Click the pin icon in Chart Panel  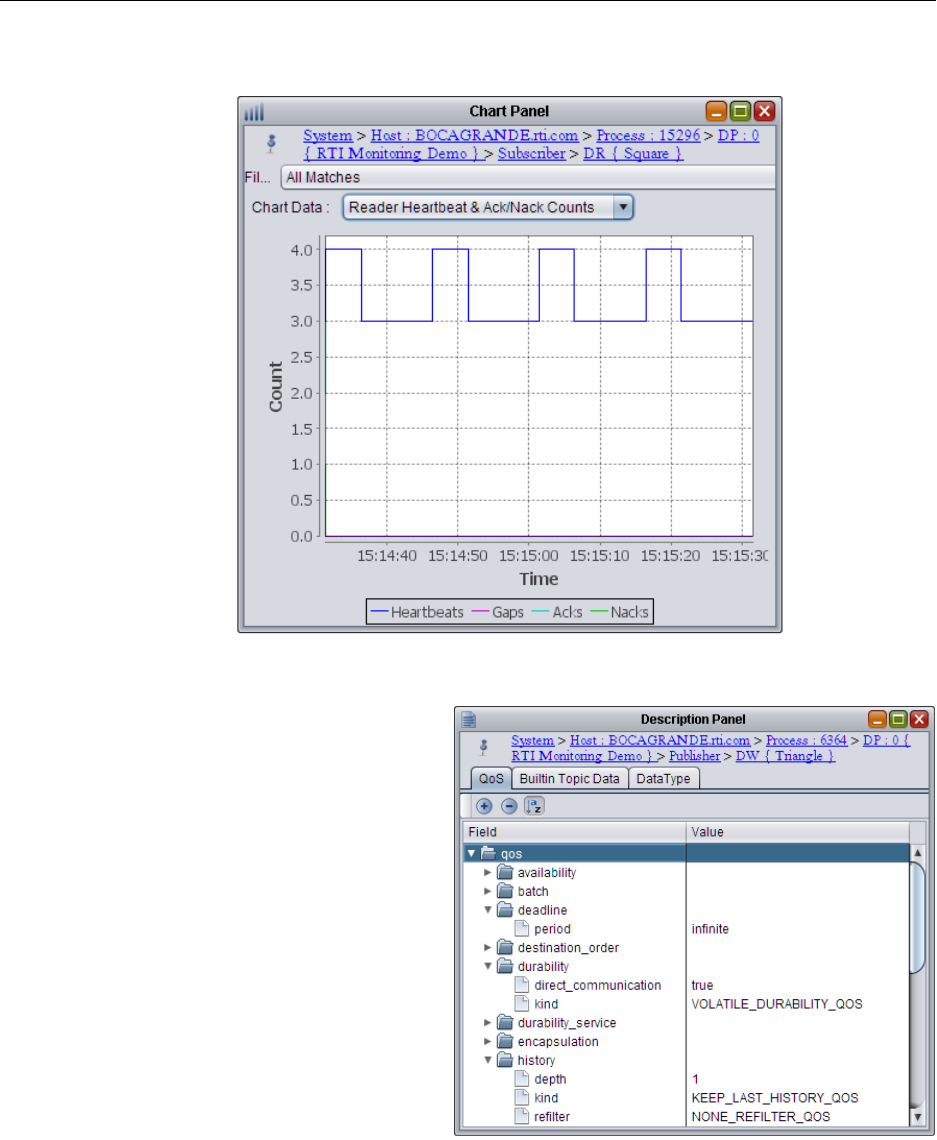(271, 143)
